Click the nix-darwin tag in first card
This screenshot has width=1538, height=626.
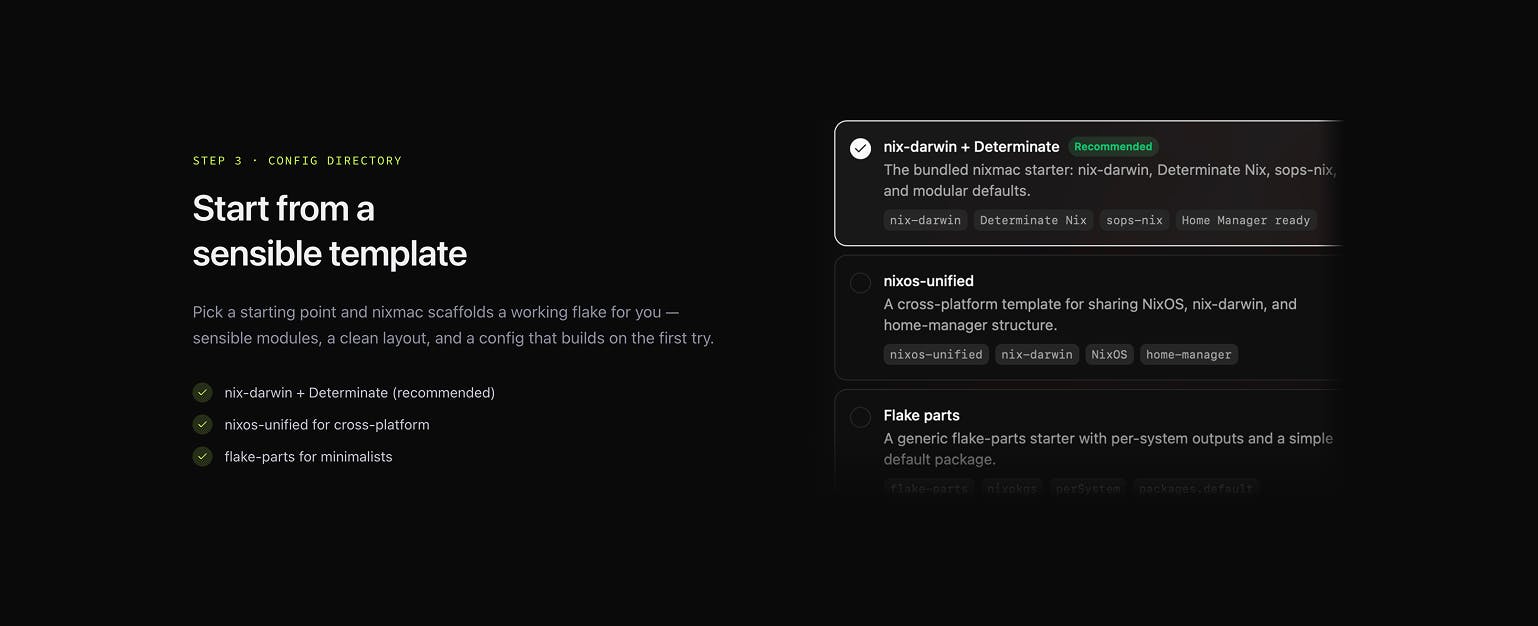tap(925, 220)
